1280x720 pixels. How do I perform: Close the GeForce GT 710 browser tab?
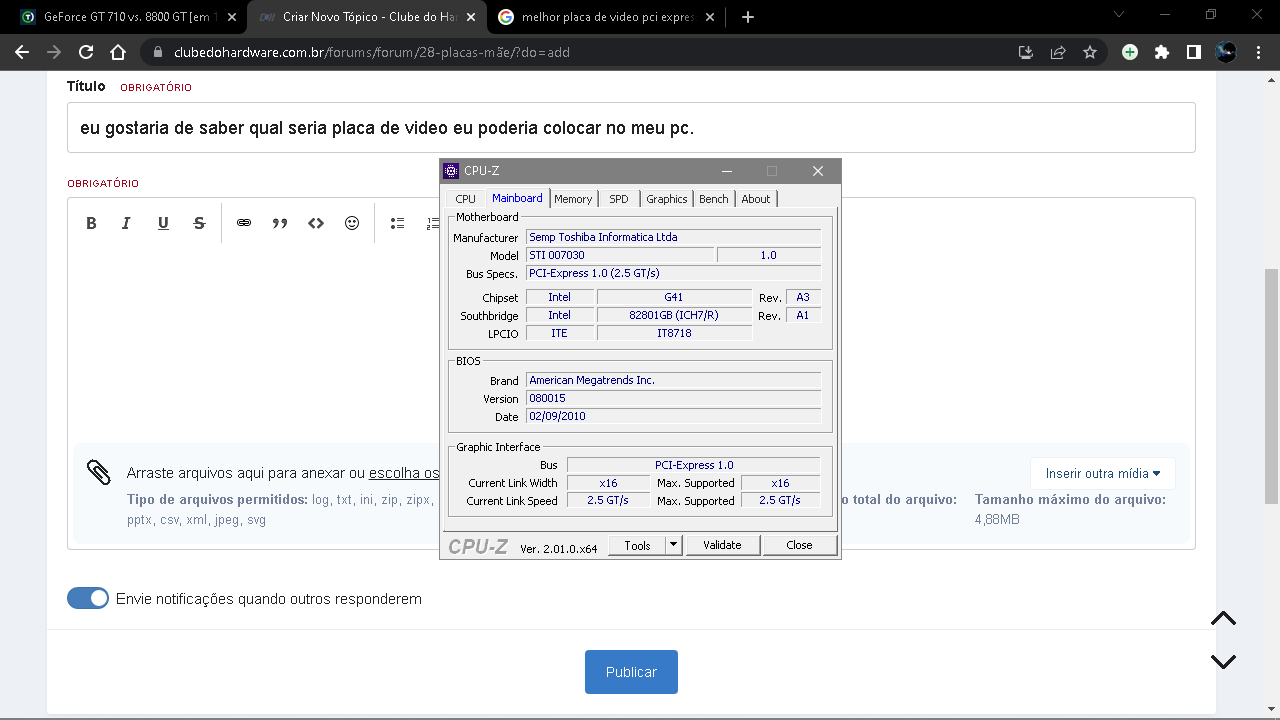coord(232,17)
